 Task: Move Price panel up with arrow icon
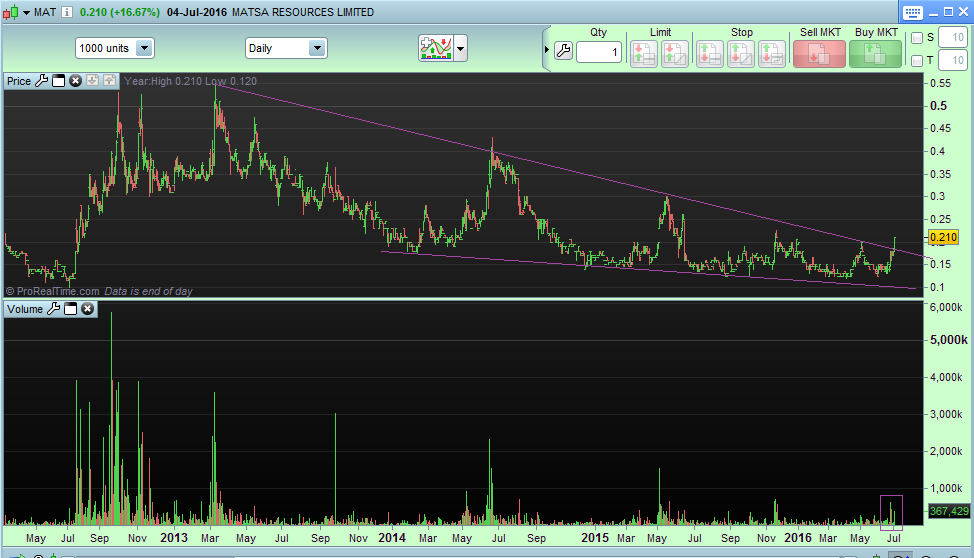[109, 80]
